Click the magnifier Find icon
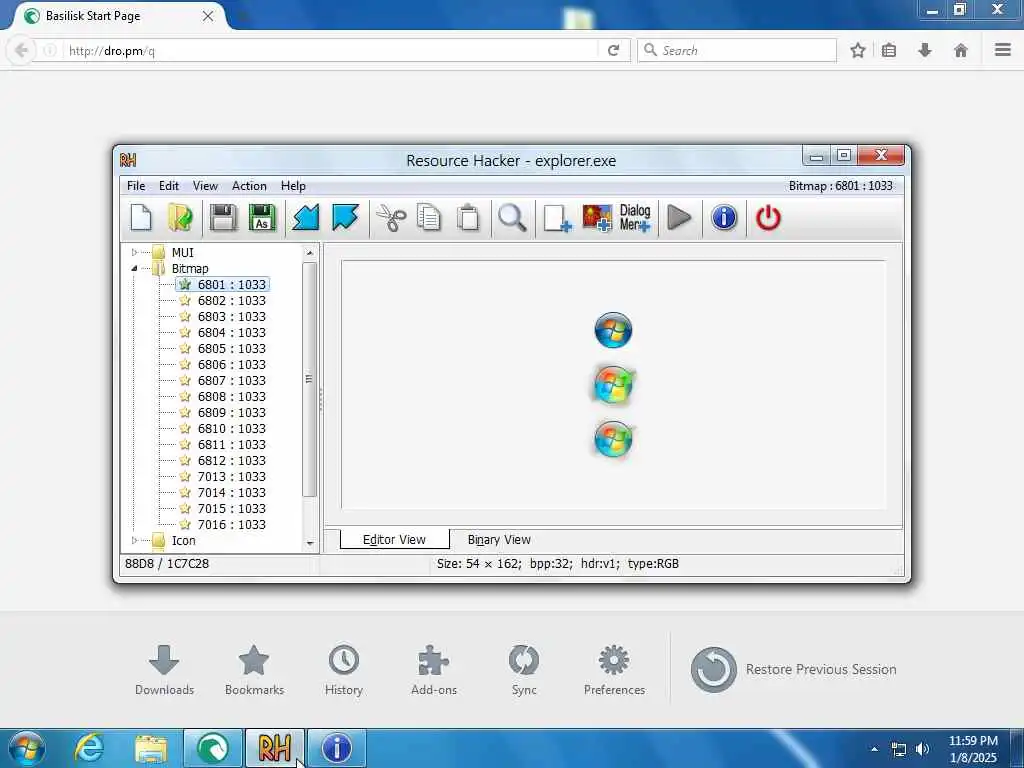The image size is (1024, 768). point(511,217)
